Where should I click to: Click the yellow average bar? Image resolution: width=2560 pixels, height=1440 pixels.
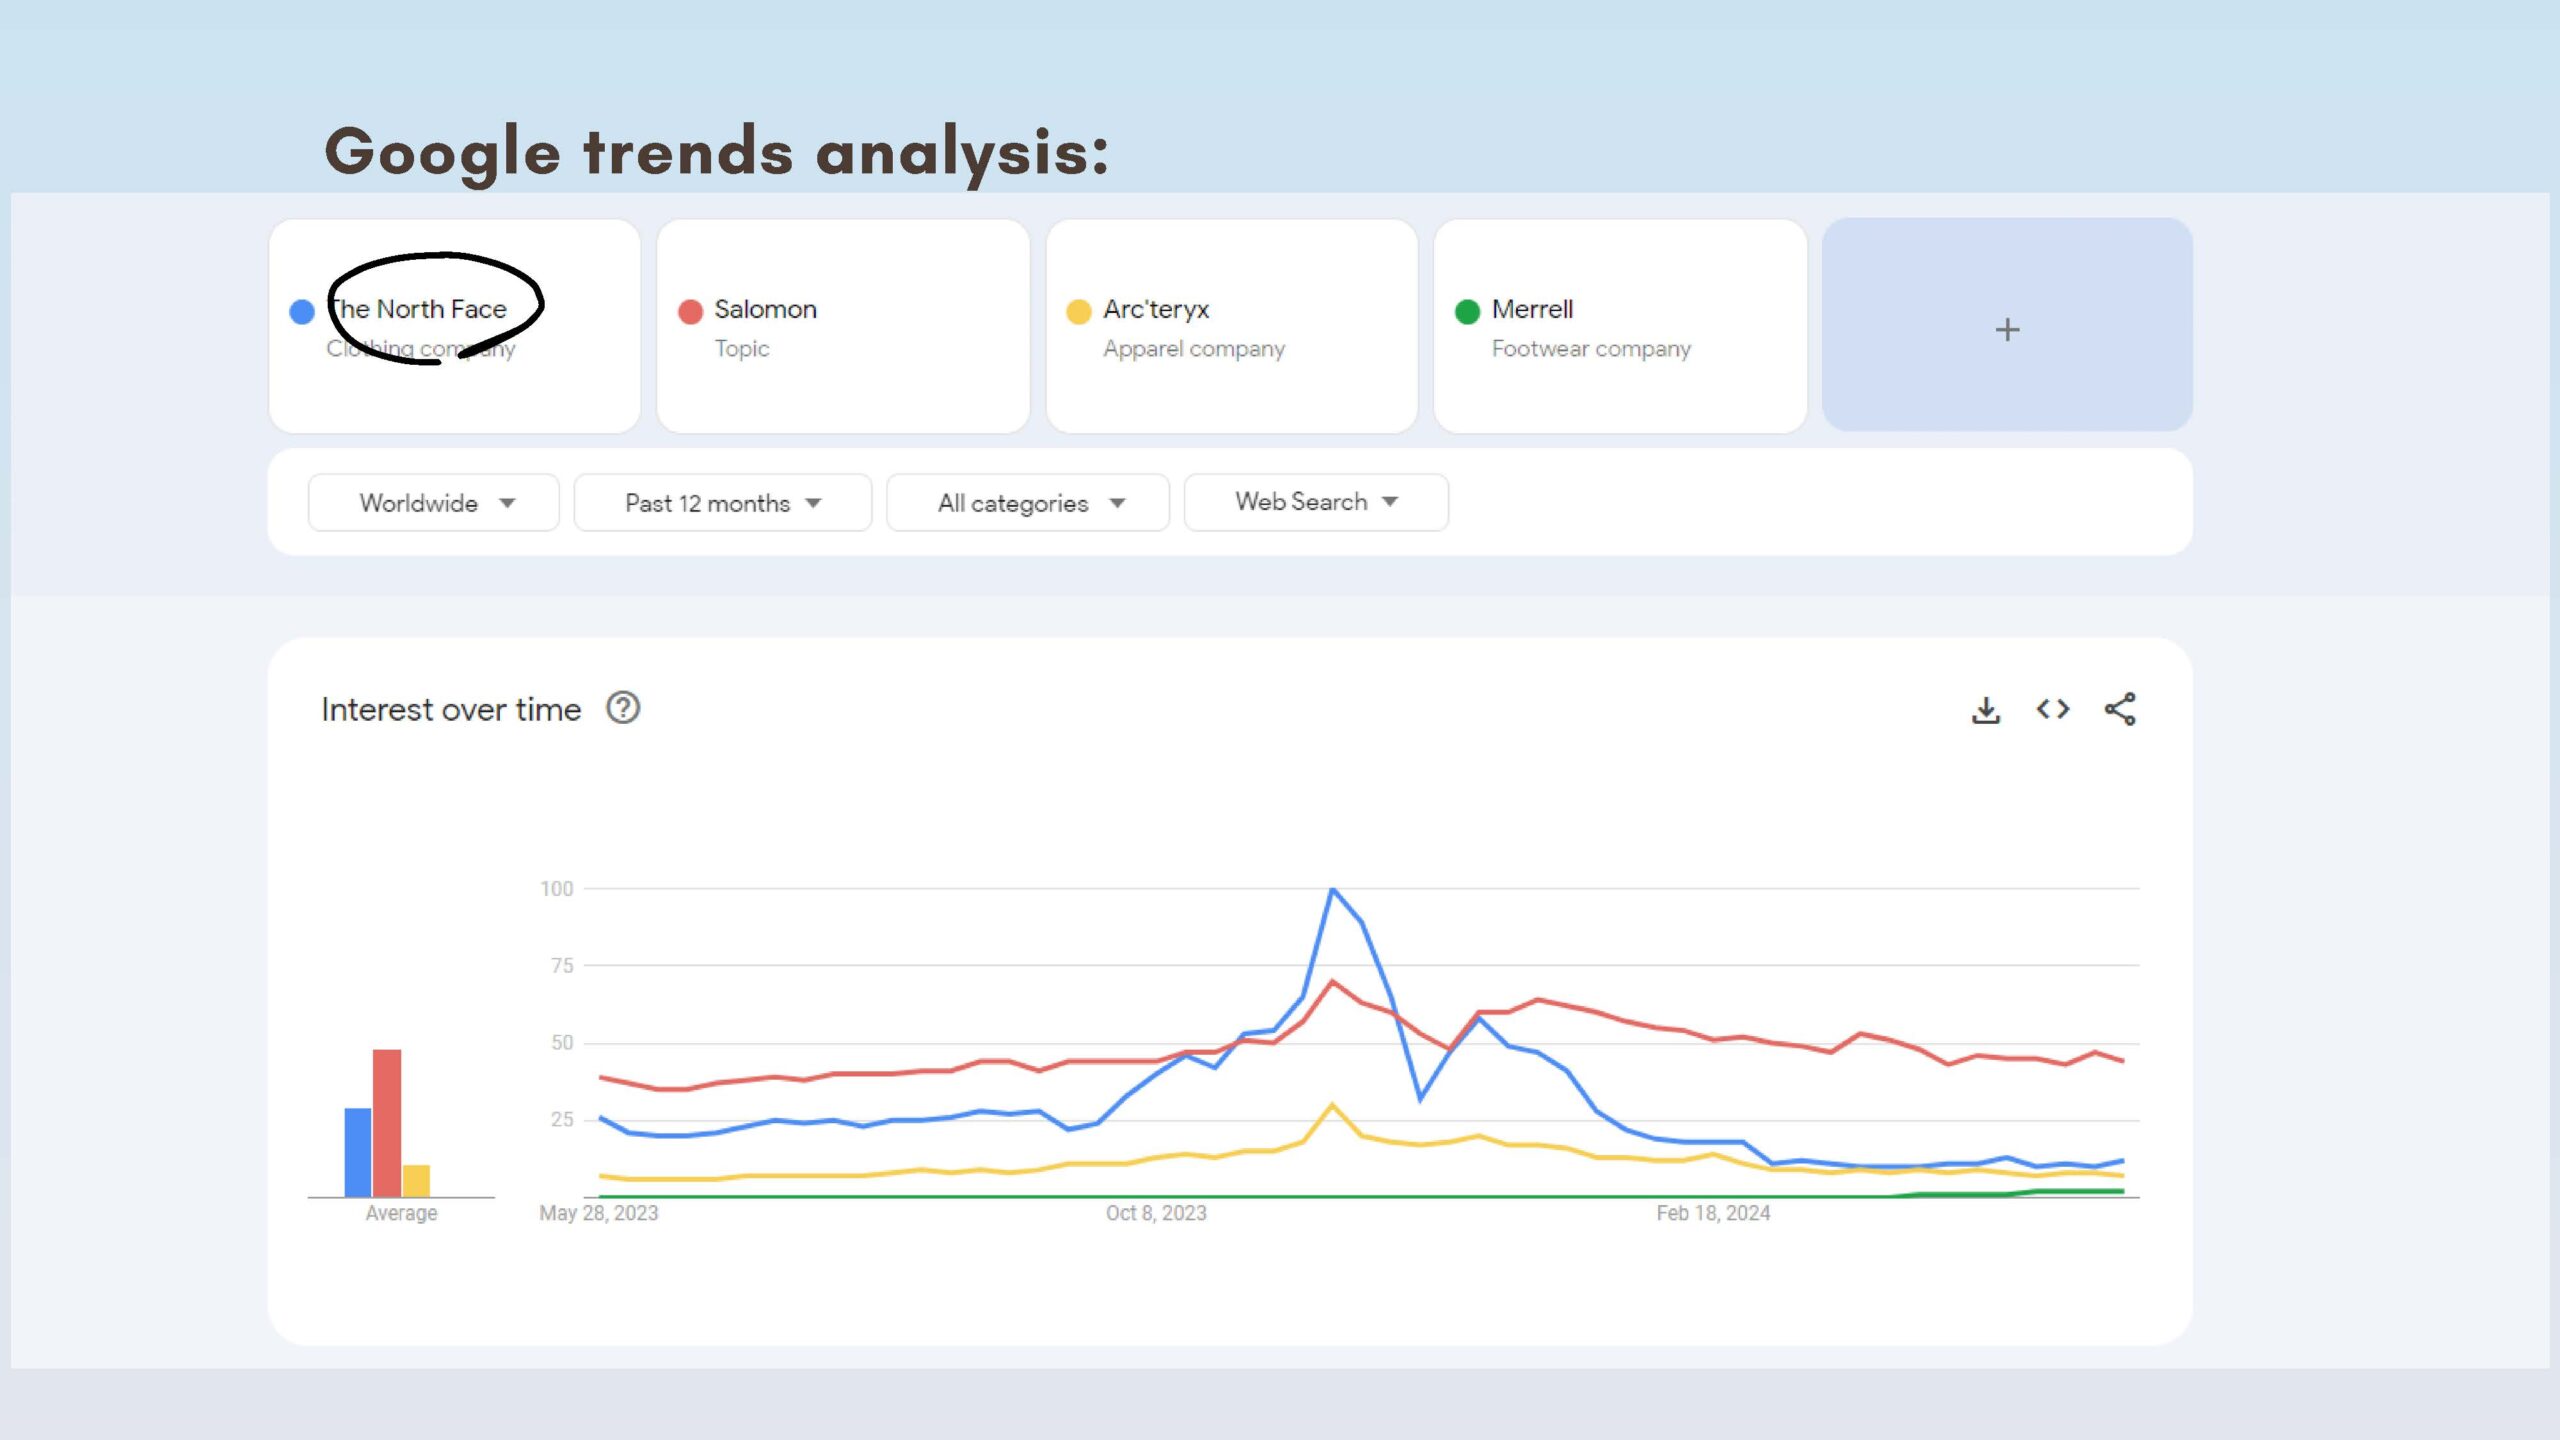[x=416, y=1181]
